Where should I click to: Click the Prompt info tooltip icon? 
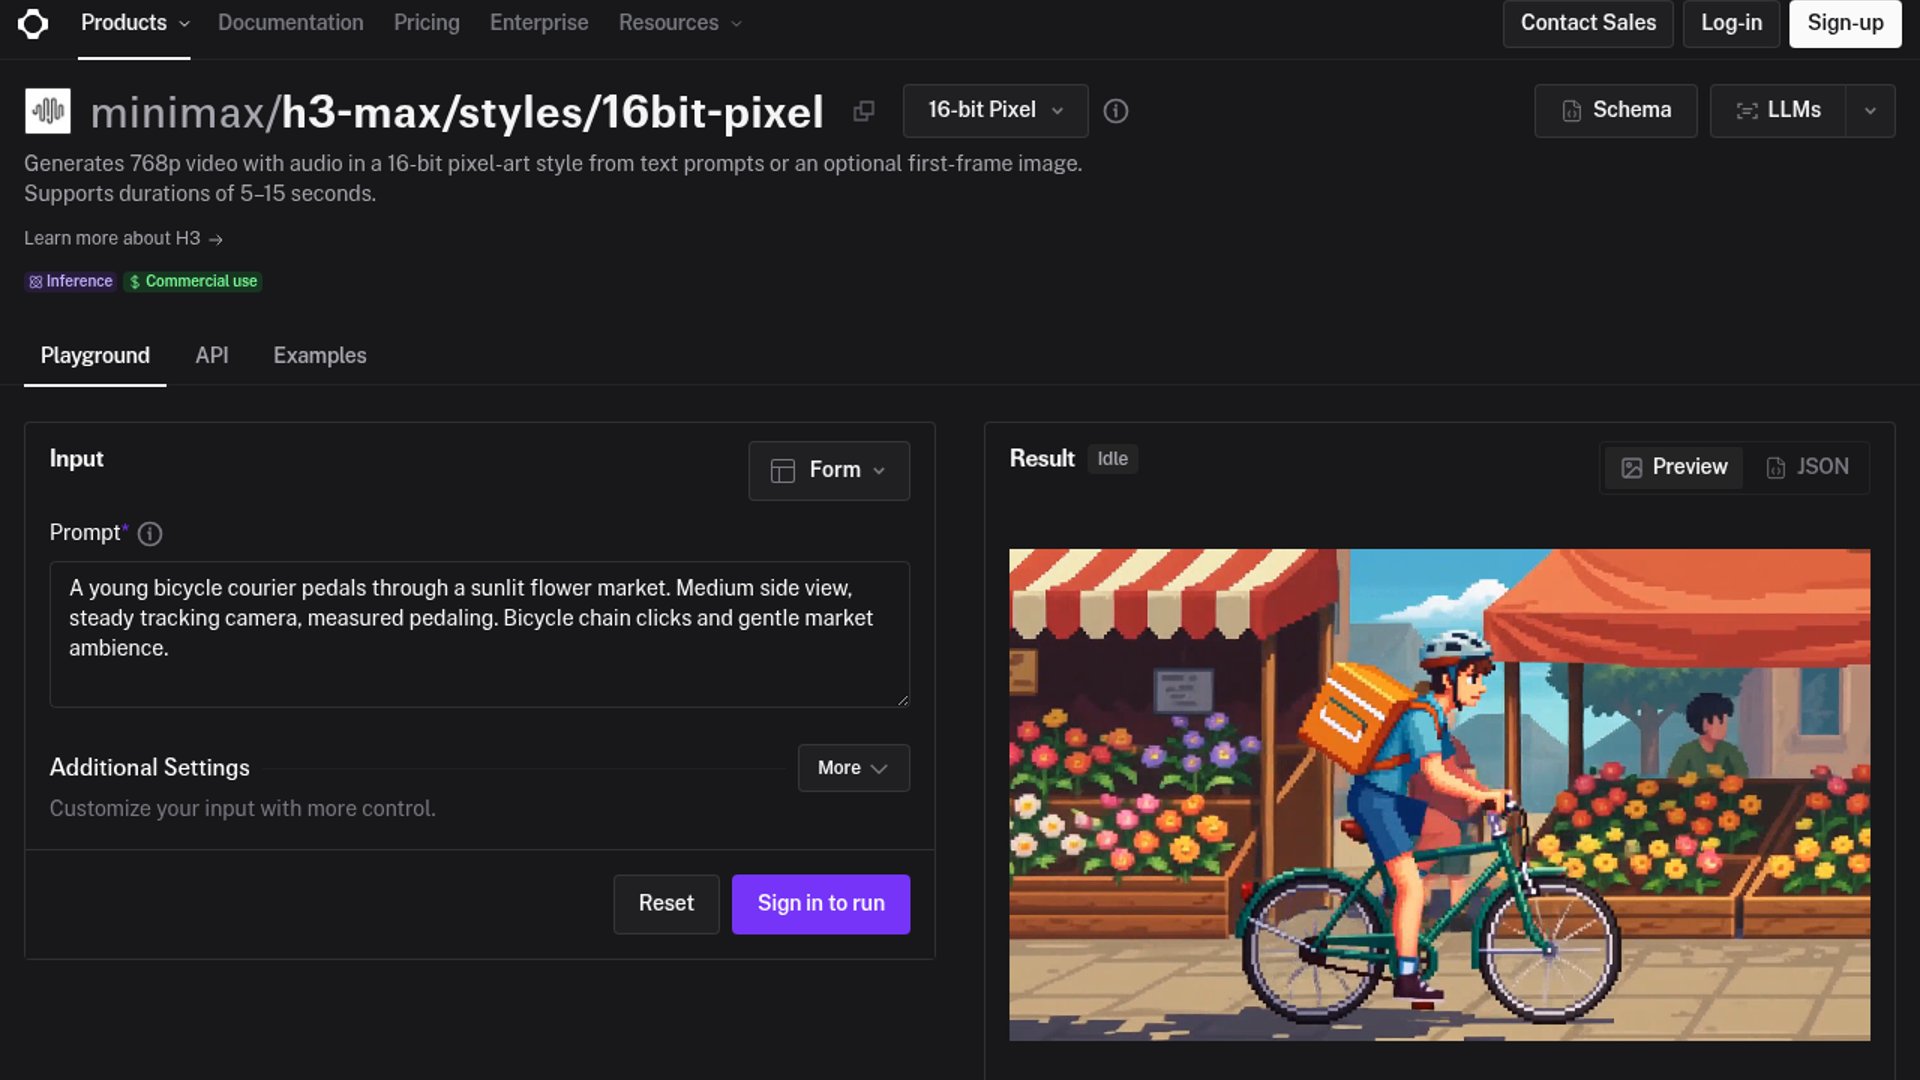click(x=150, y=534)
